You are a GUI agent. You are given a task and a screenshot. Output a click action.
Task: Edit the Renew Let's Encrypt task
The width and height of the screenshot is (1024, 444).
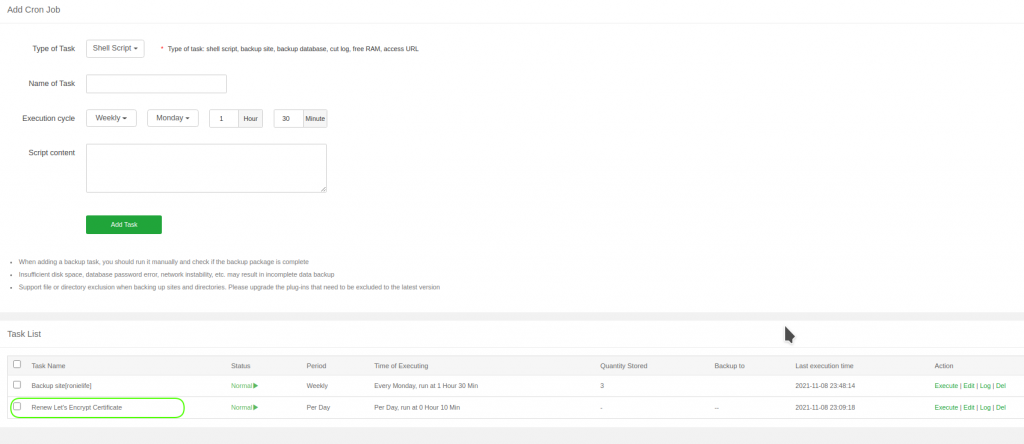[x=969, y=407]
